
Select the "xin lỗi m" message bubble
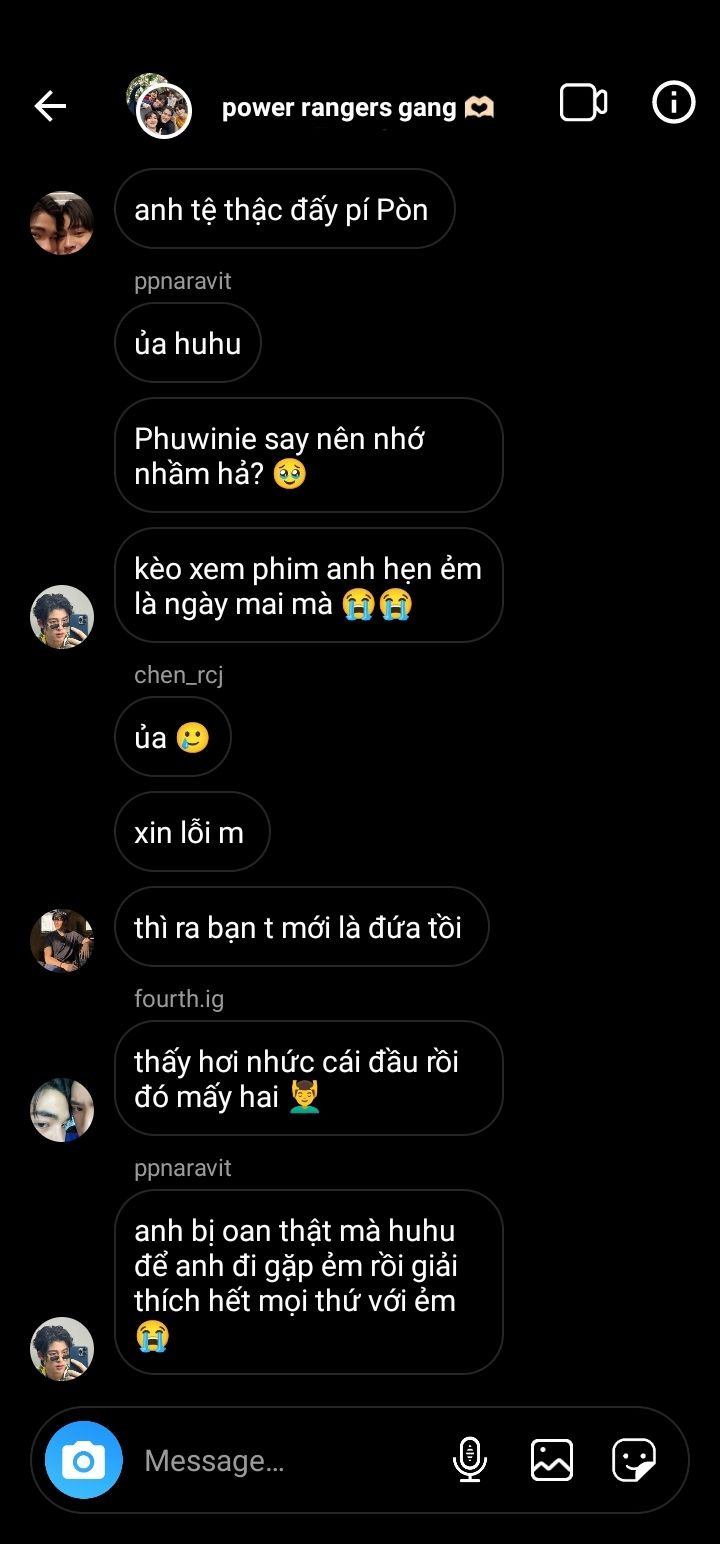[x=192, y=832]
